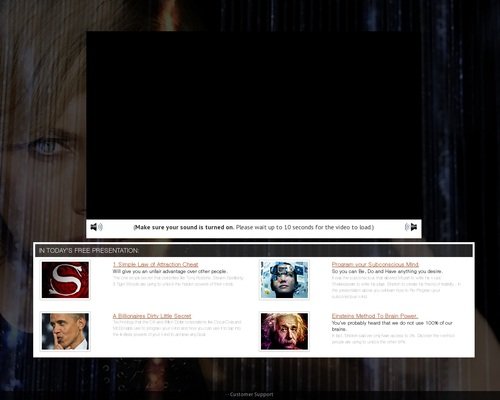Open thumbnail beside Einsteins Method To Brain Power
Viewport: 500px width, 400px height.
tap(284, 331)
